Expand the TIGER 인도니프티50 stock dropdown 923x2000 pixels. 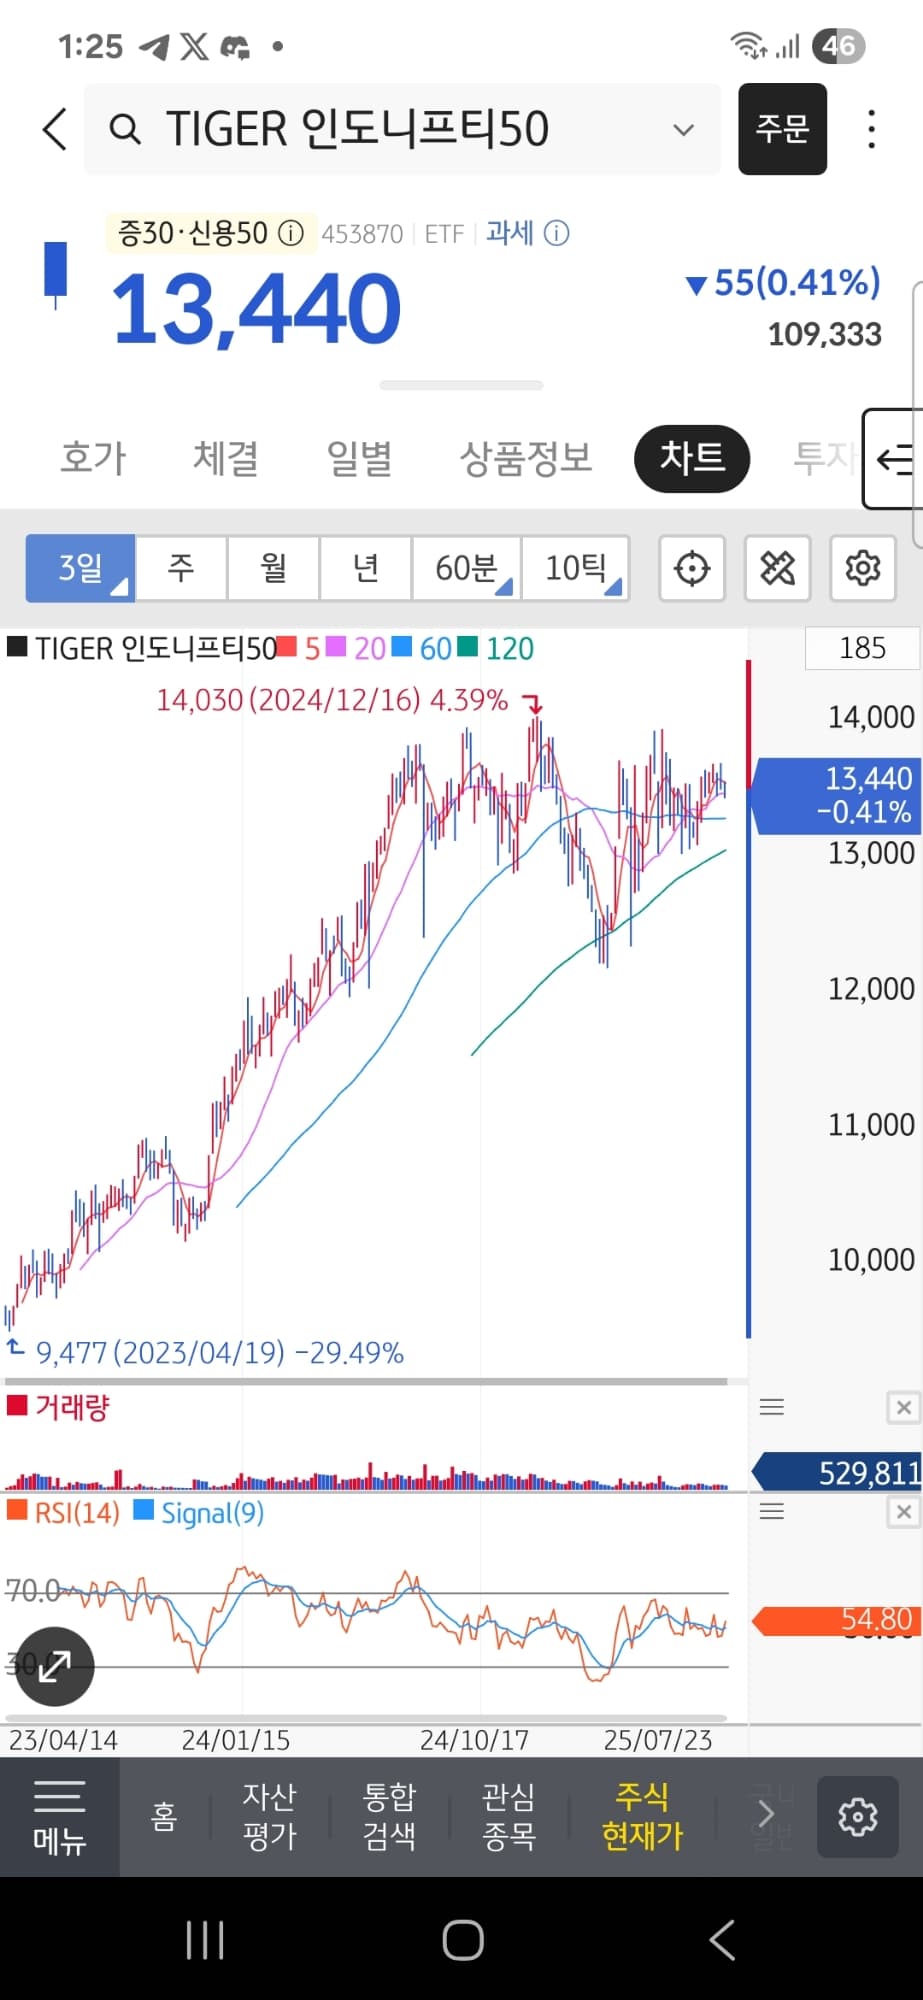coord(684,130)
